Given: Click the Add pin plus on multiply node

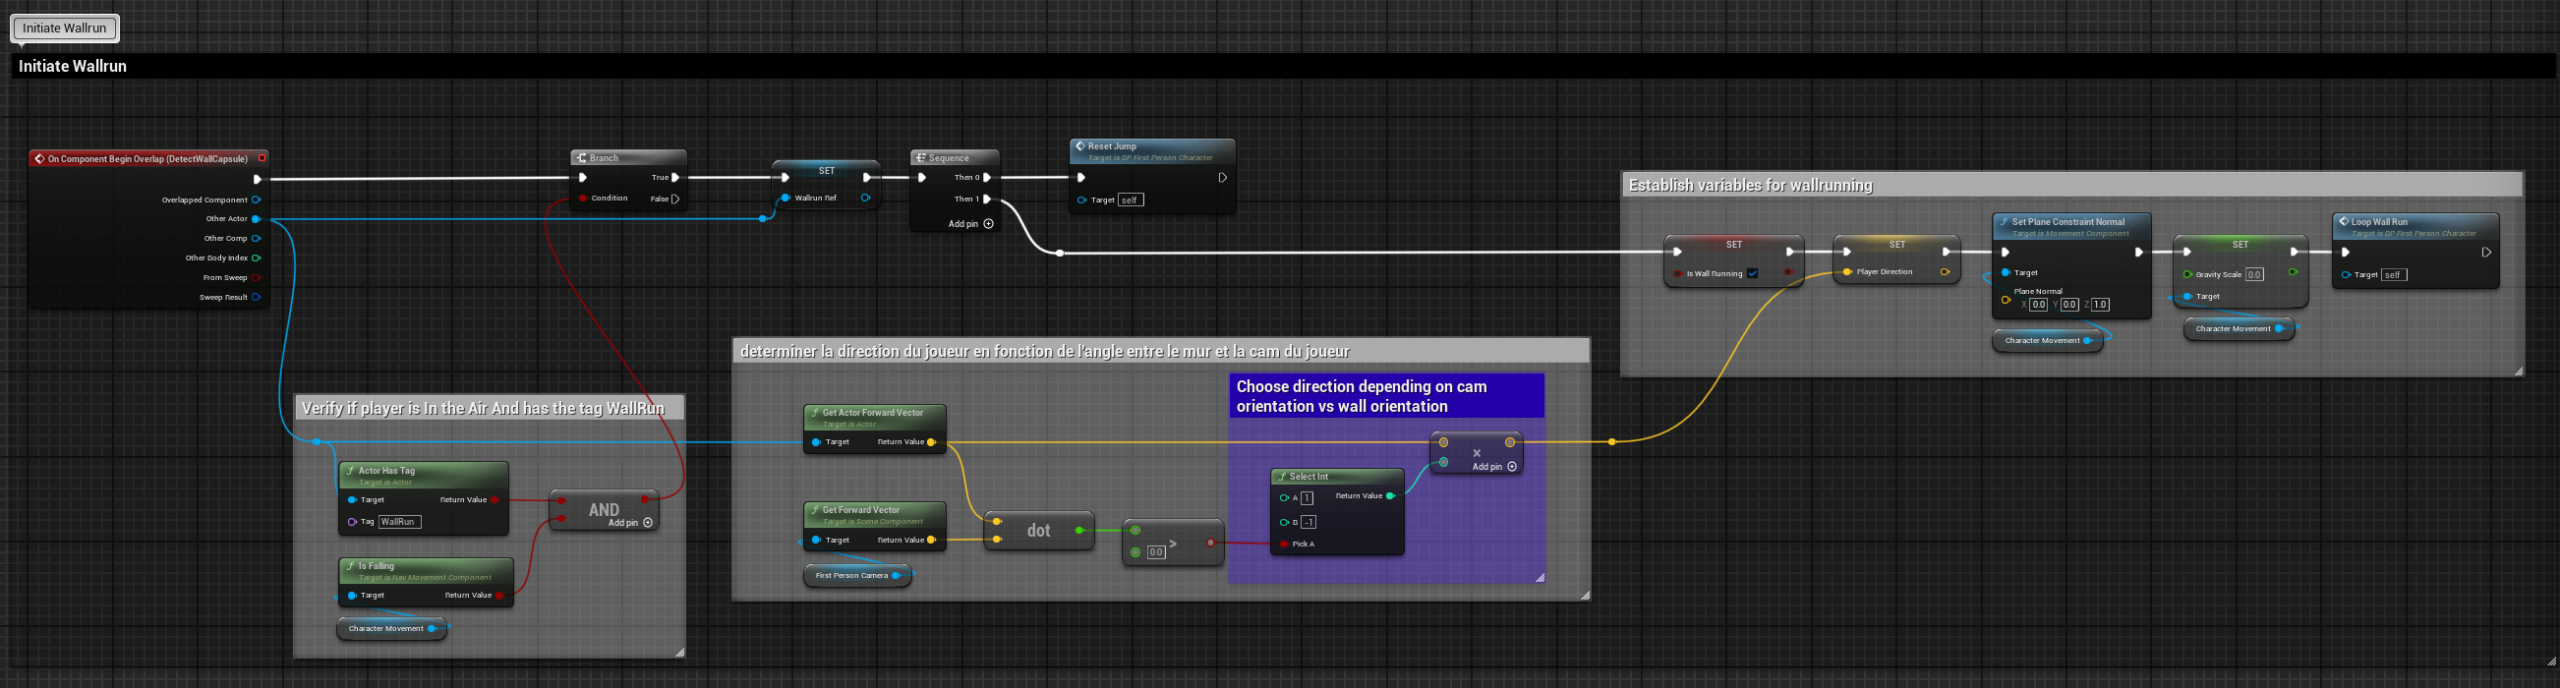Looking at the screenshot, I should coord(1511,467).
